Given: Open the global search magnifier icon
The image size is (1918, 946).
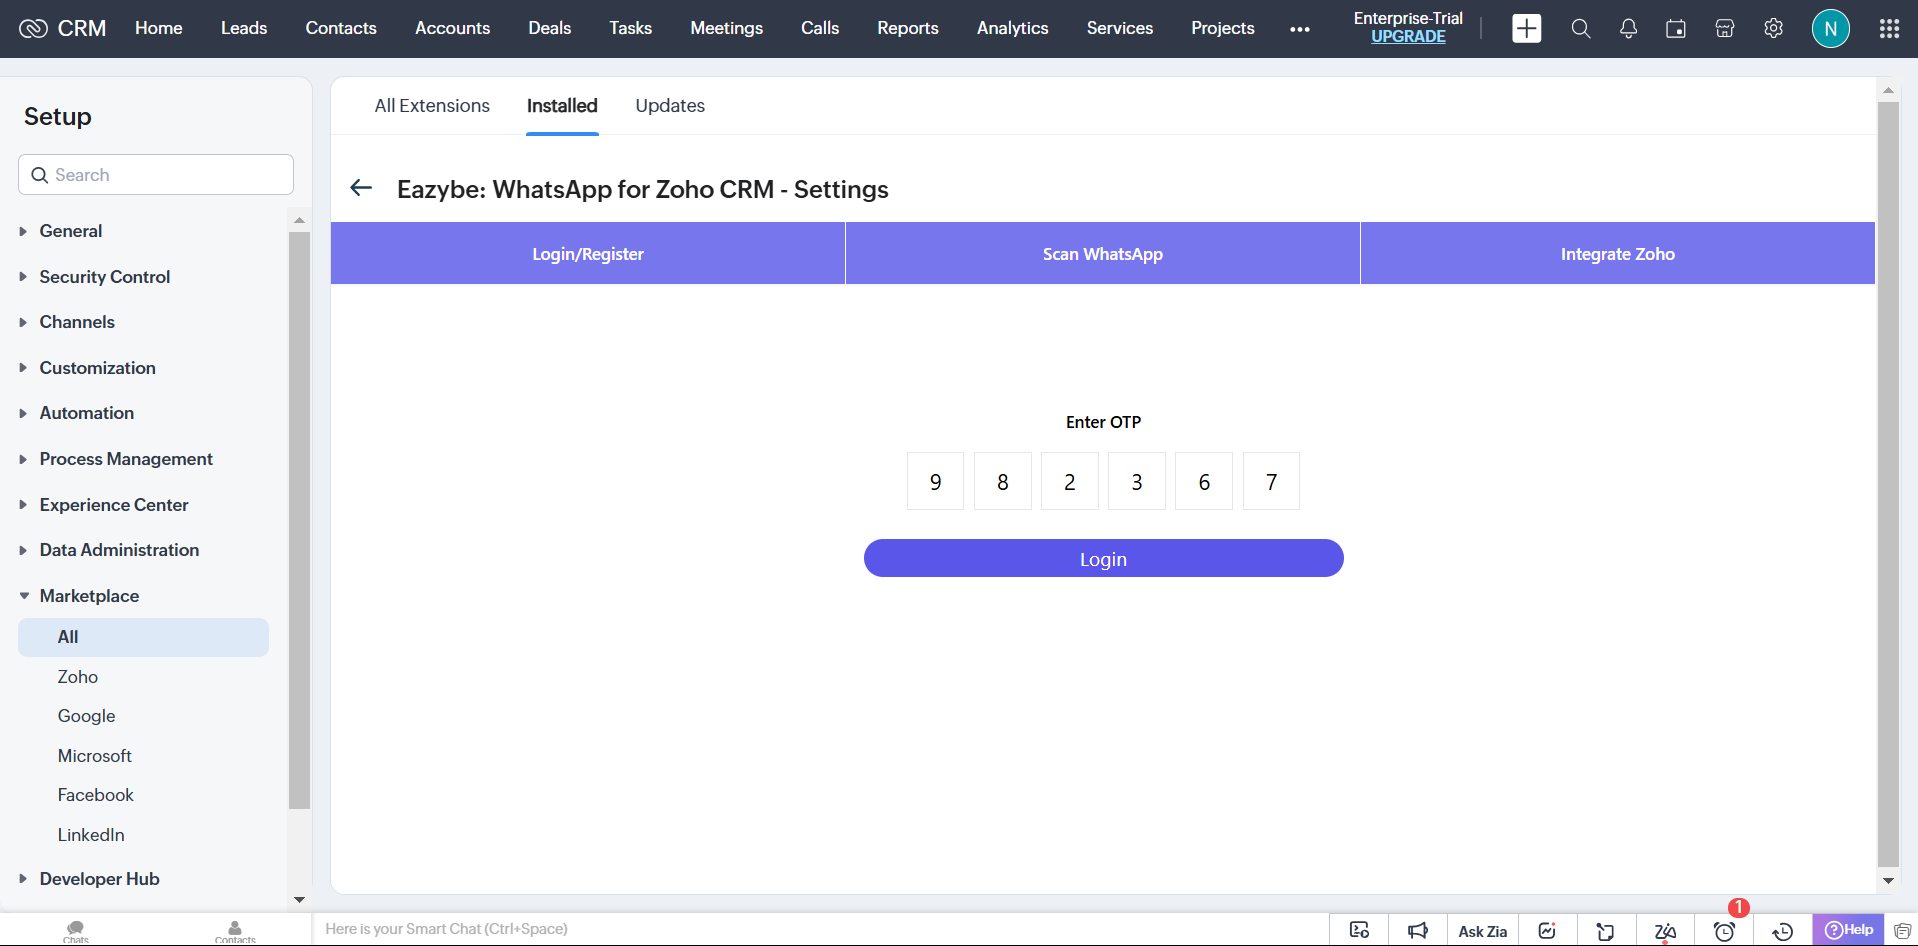Looking at the screenshot, I should tap(1580, 29).
